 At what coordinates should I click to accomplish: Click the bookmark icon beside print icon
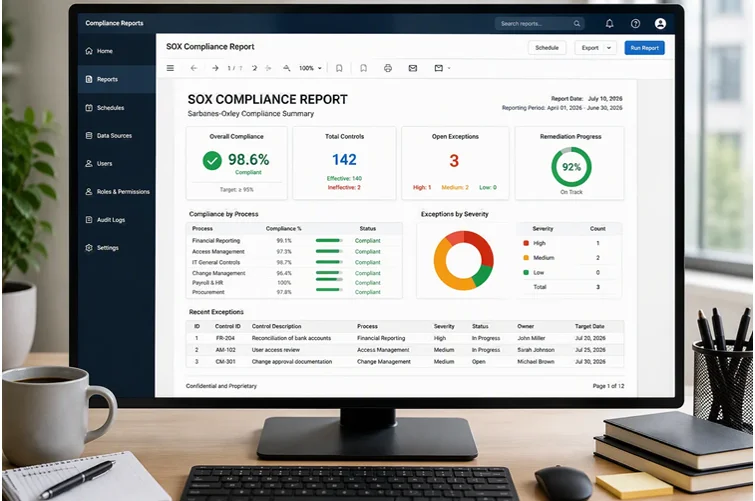pyautogui.click(x=364, y=68)
